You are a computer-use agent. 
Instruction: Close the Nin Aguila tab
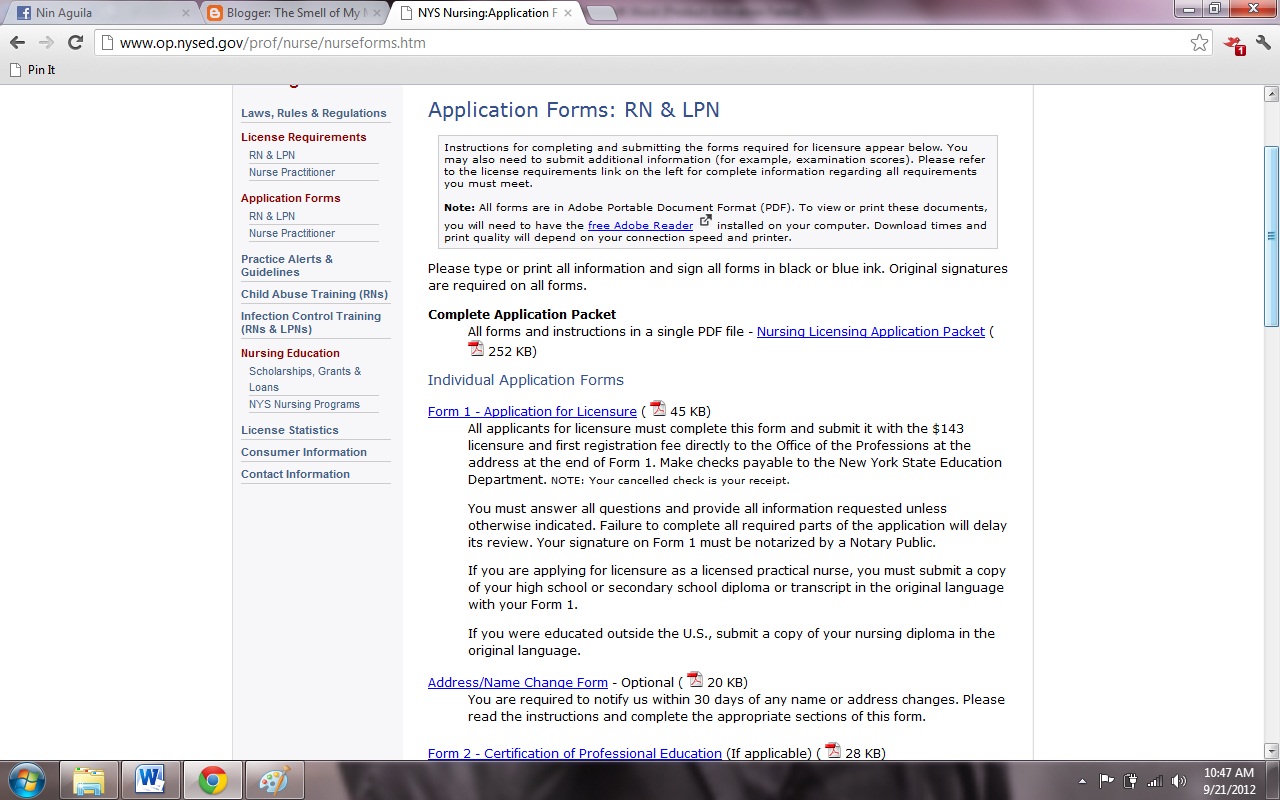186,14
